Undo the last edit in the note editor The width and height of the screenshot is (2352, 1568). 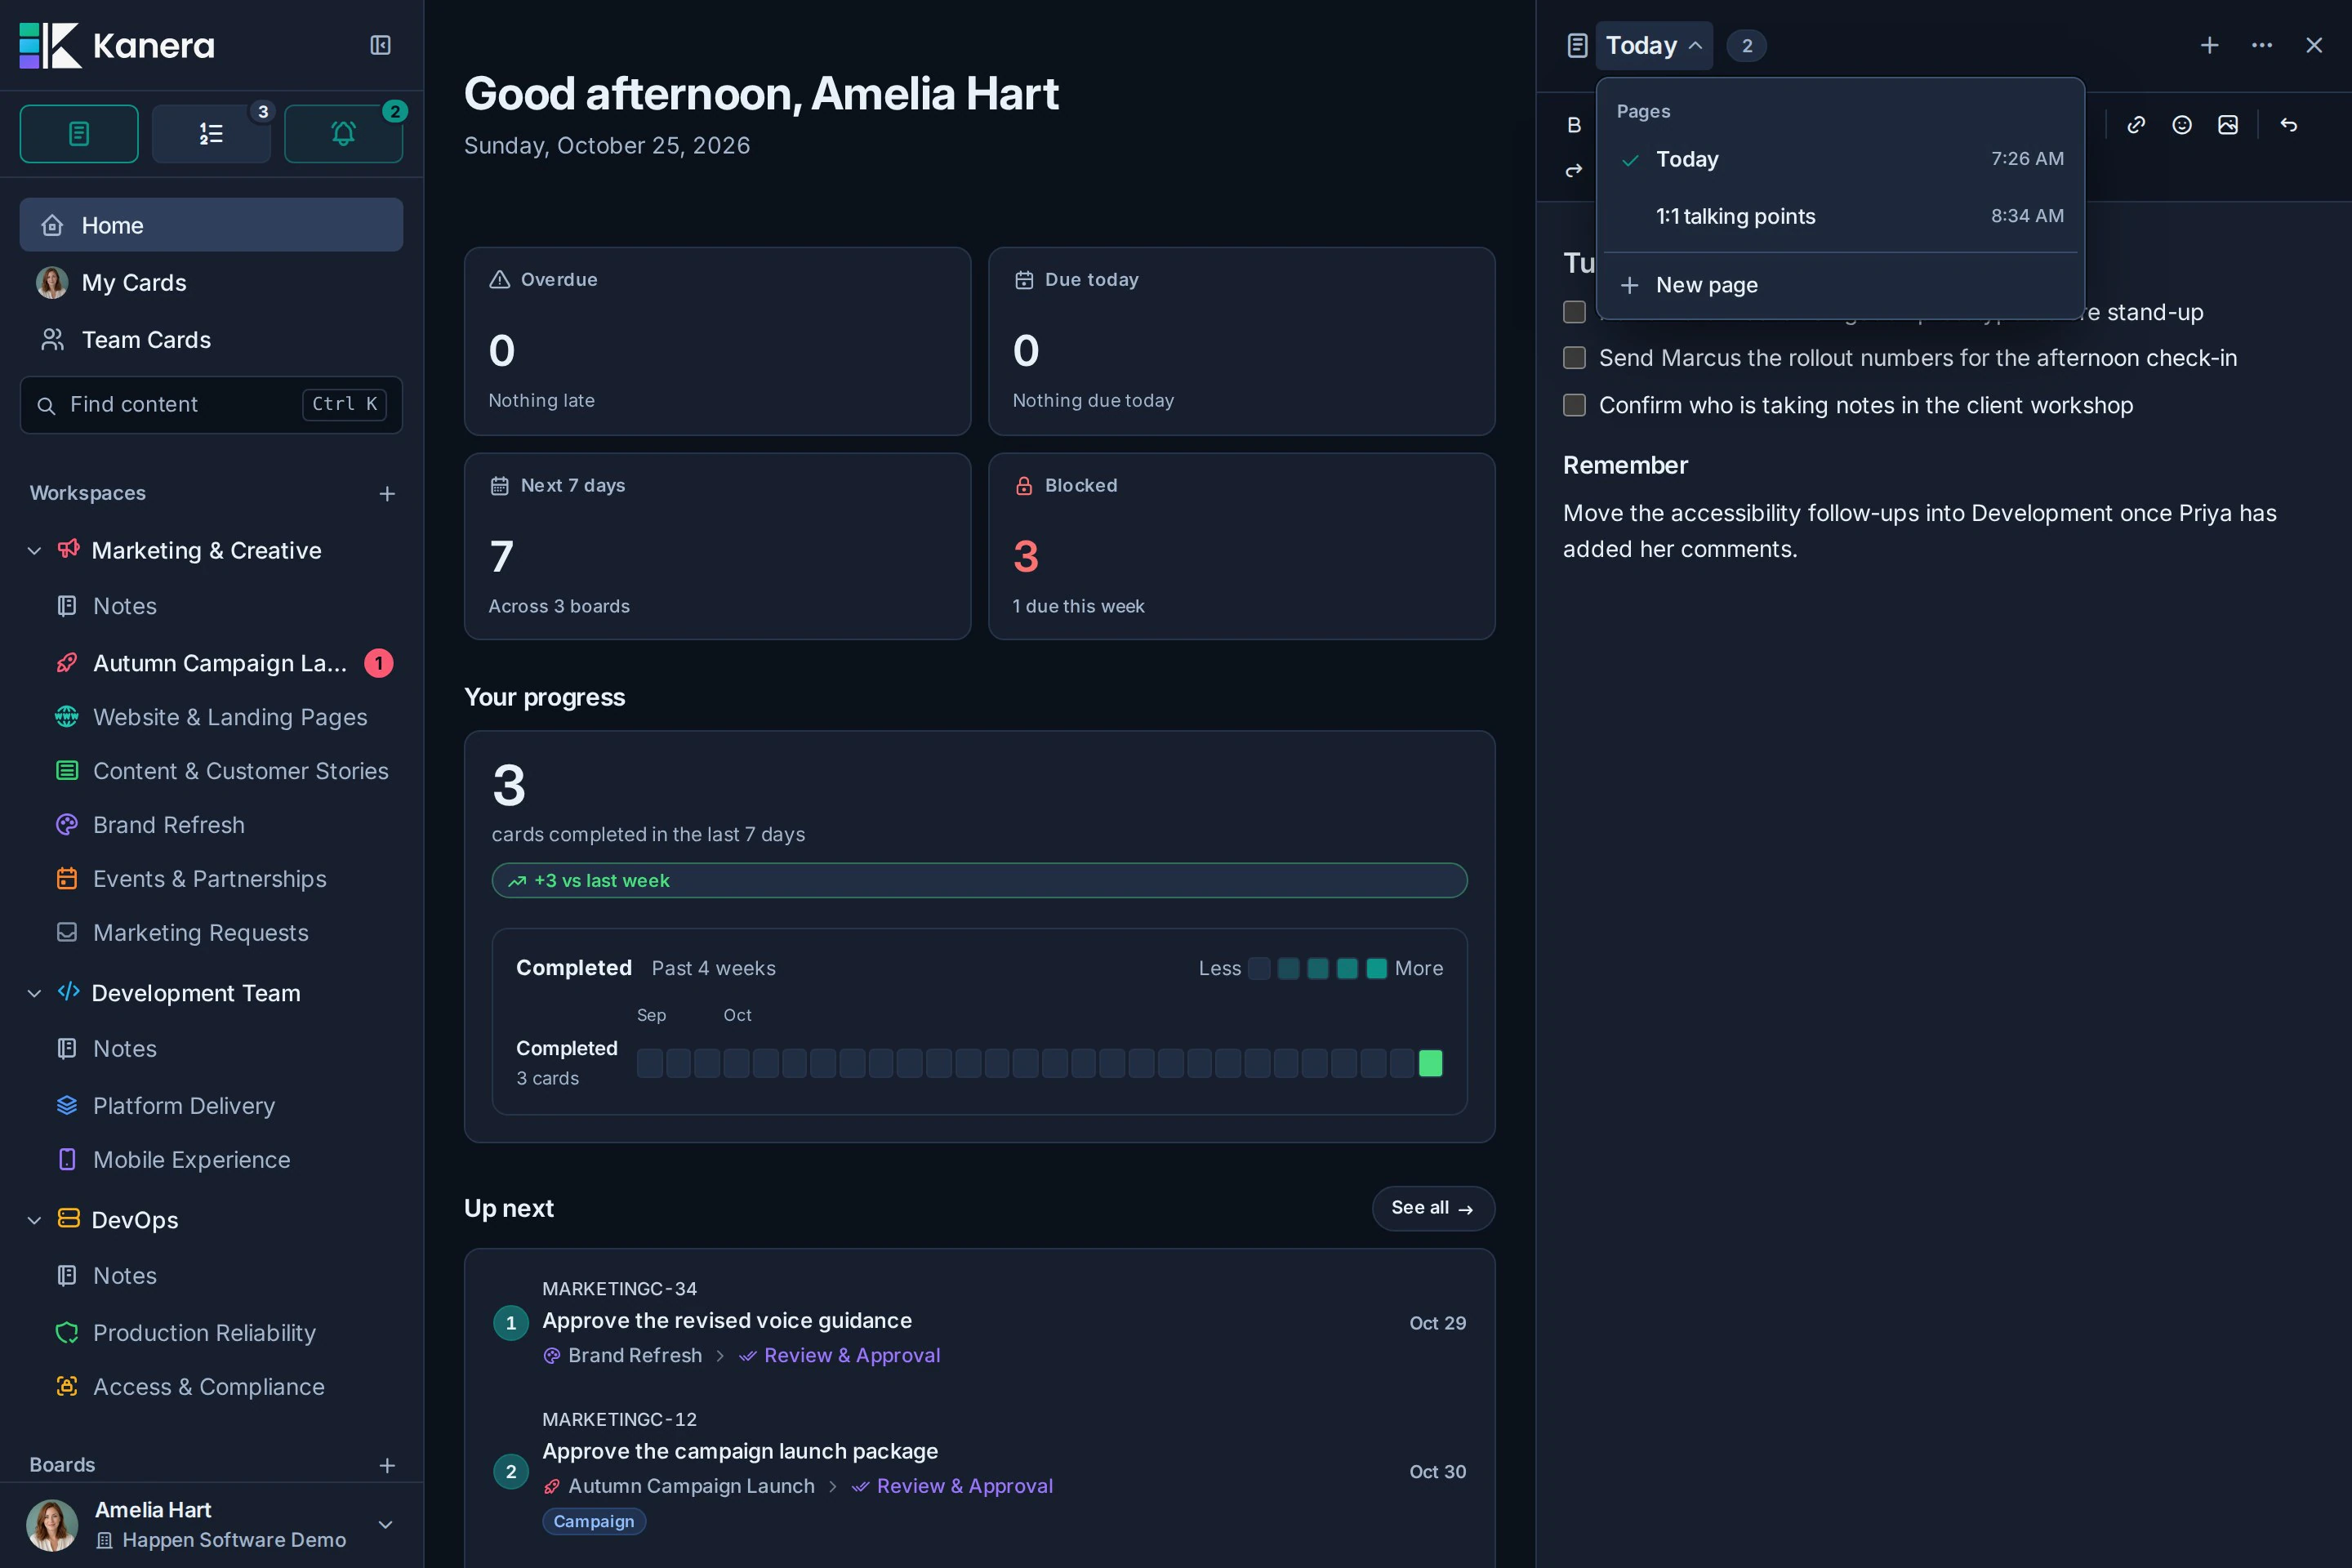(x=2289, y=125)
